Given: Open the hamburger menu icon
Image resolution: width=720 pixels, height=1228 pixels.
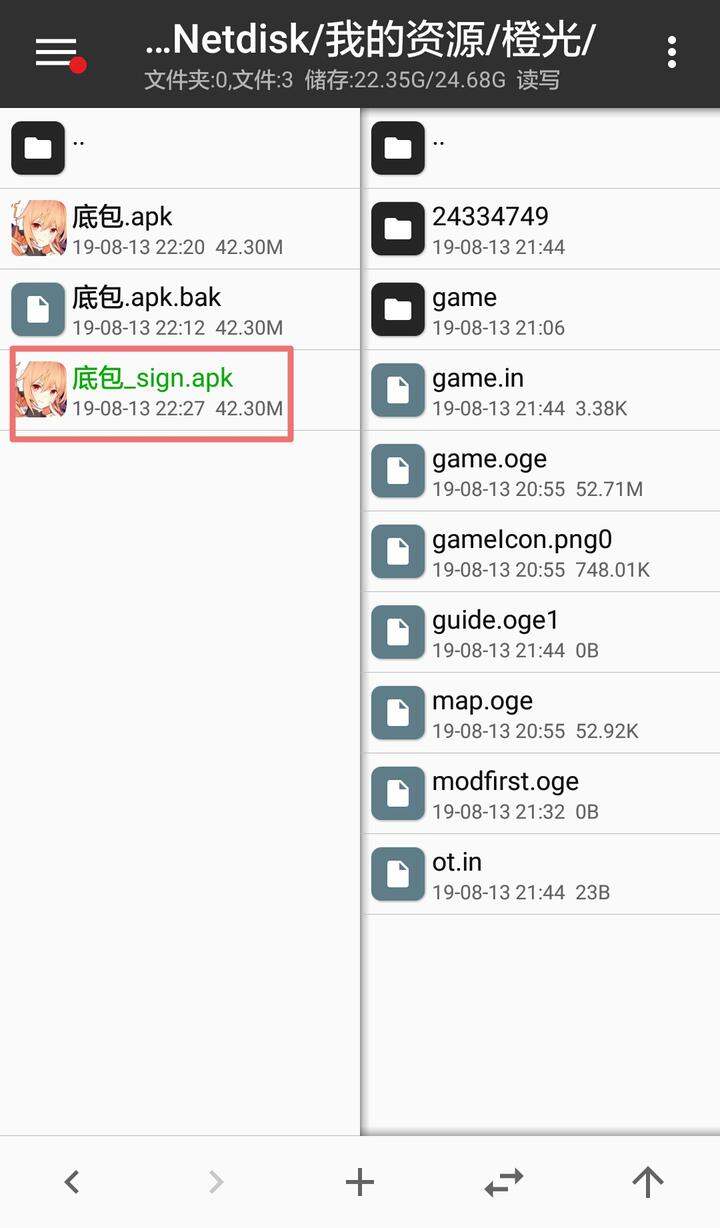Looking at the screenshot, I should tap(57, 53).
